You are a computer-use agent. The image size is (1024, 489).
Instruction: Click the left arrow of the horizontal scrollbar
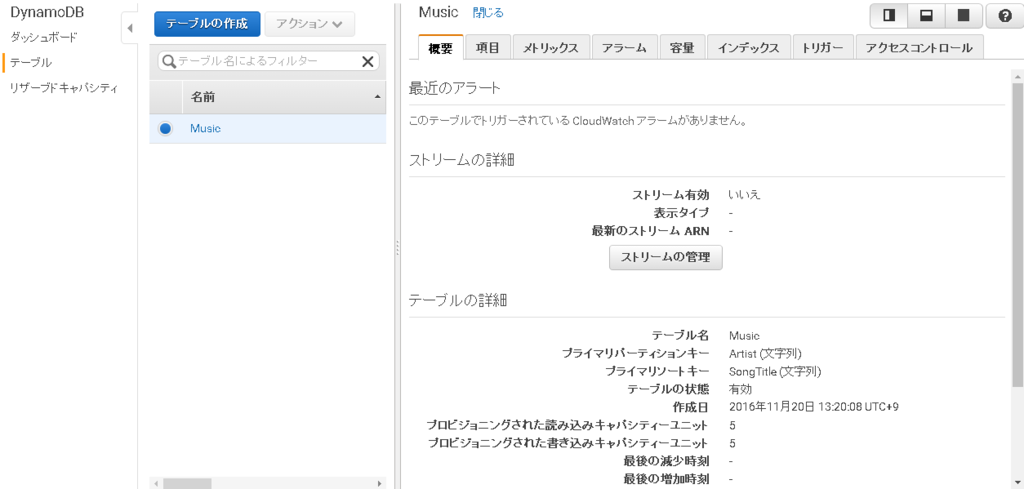[155, 484]
